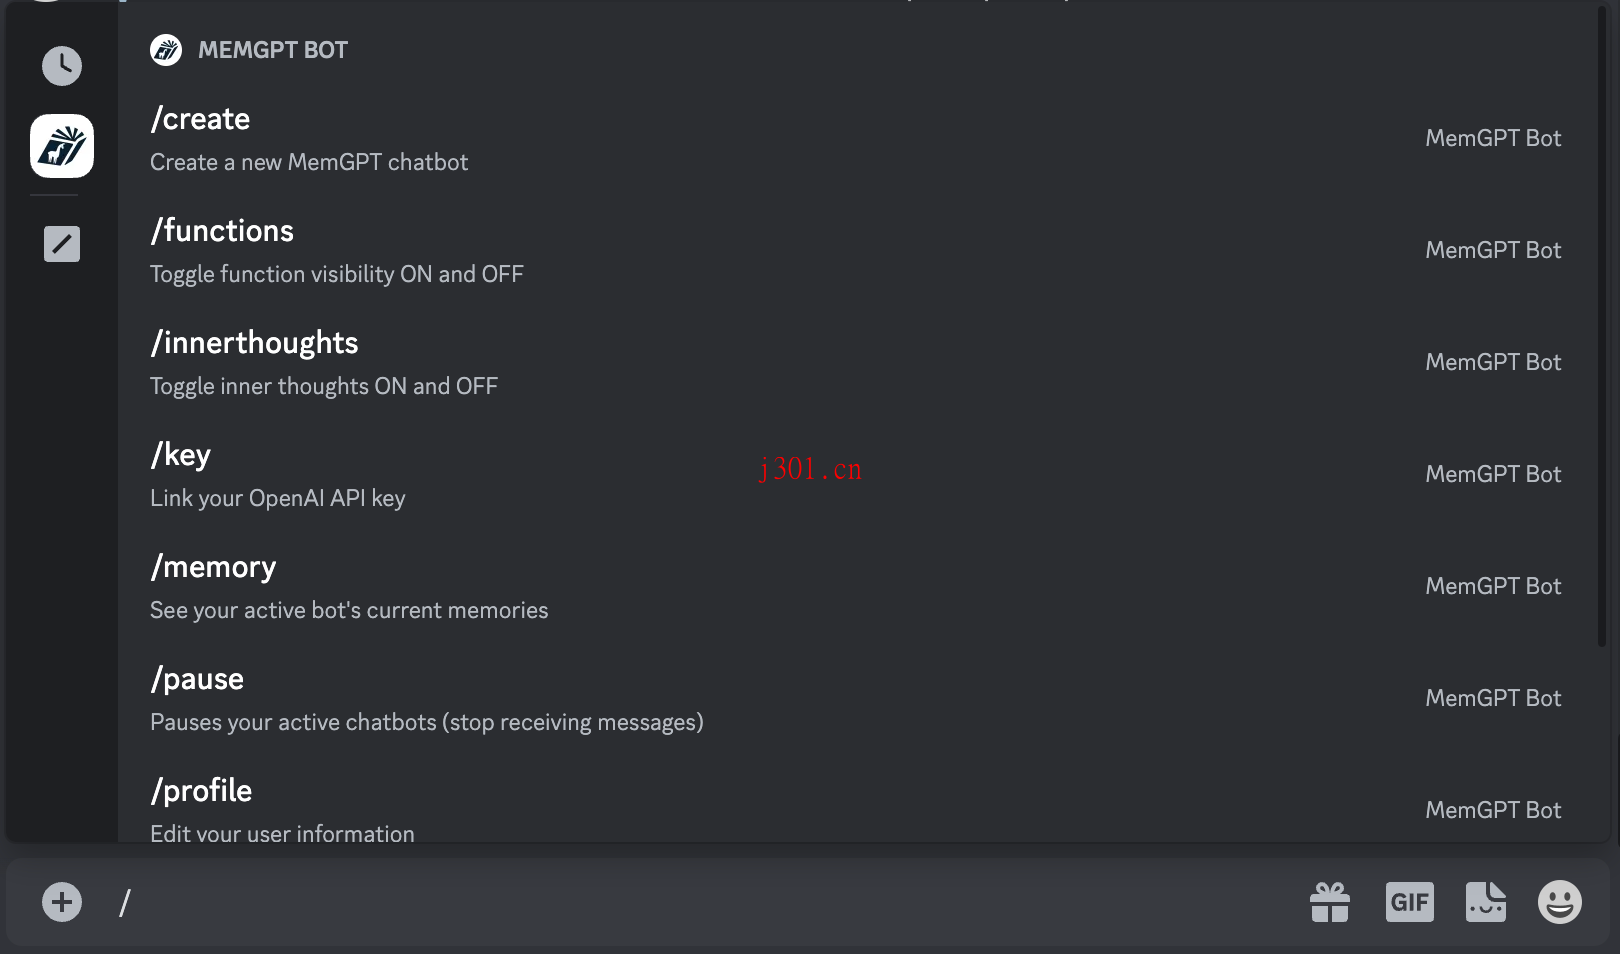Select the MemGPT Bot sidebar icon
The width and height of the screenshot is (1620, 954).
(x=62, y=146)
